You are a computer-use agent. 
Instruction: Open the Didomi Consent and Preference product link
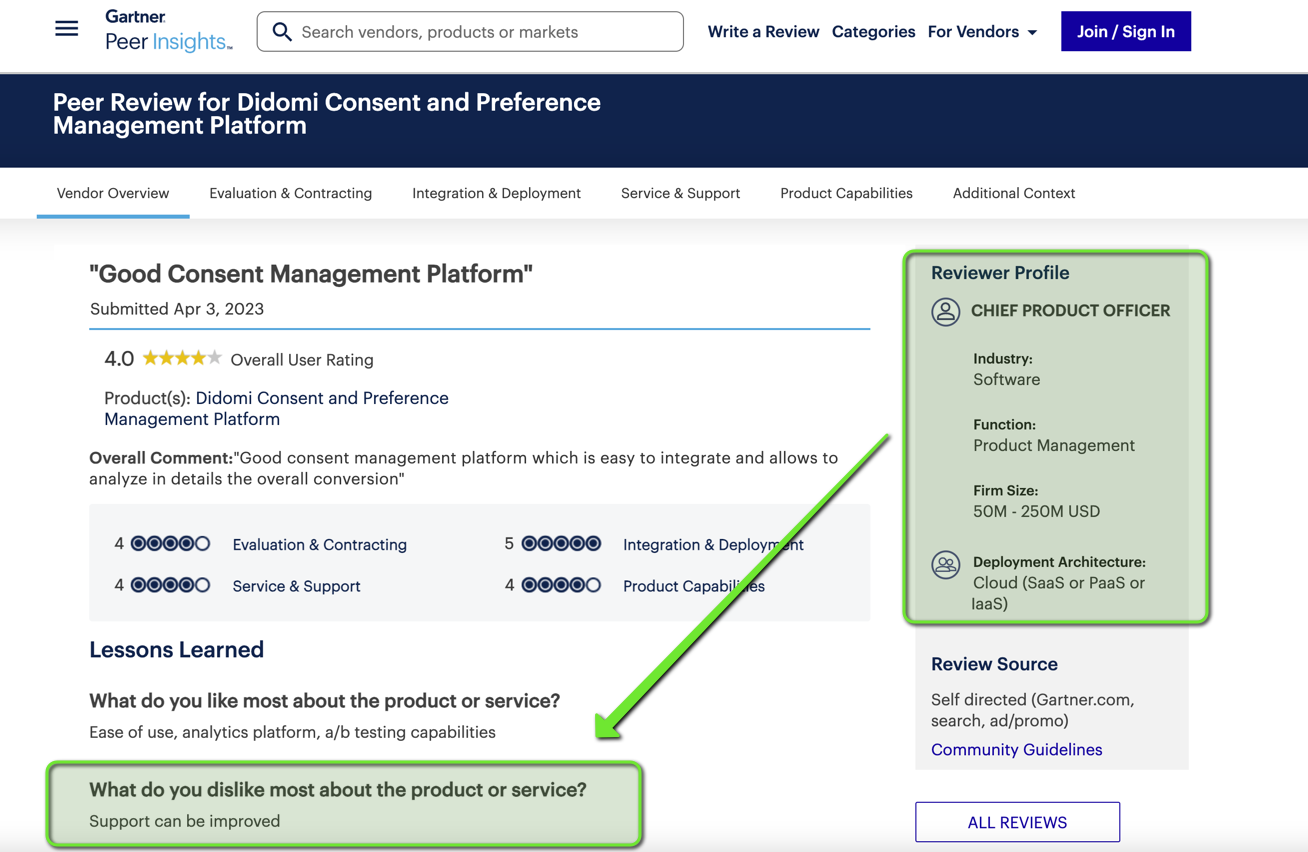point(276,408)
